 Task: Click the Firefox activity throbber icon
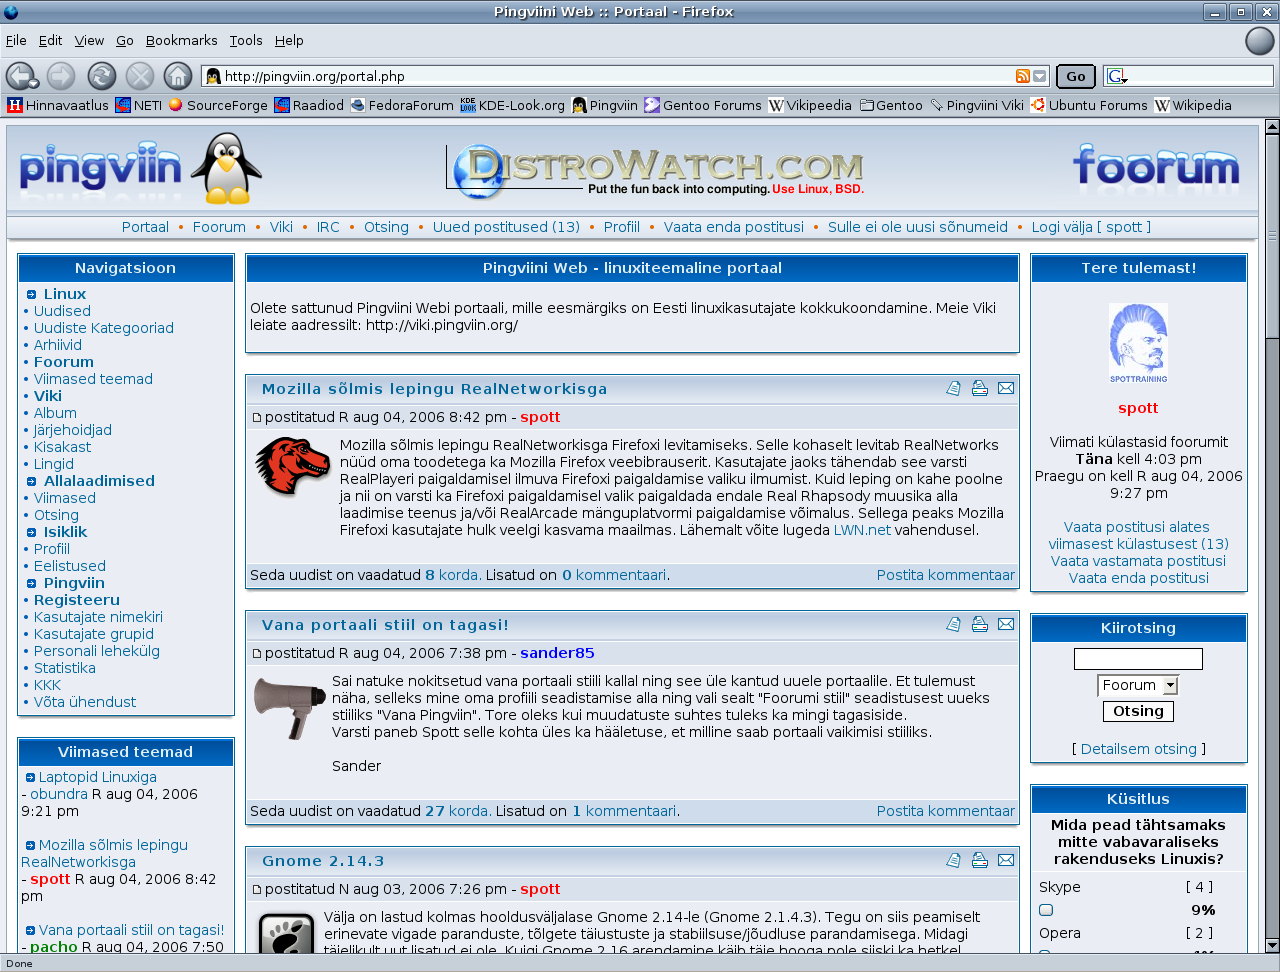(x=1259, y=41)
